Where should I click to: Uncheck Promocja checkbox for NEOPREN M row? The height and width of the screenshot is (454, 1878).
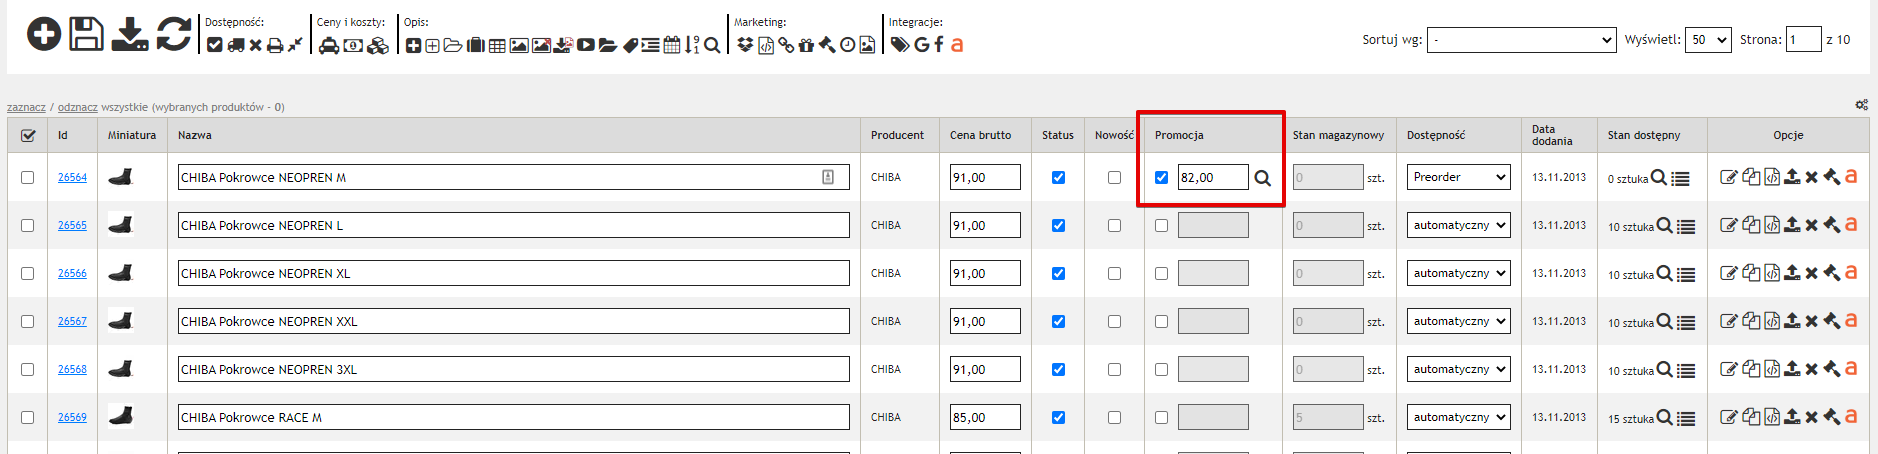(1161, 178)
